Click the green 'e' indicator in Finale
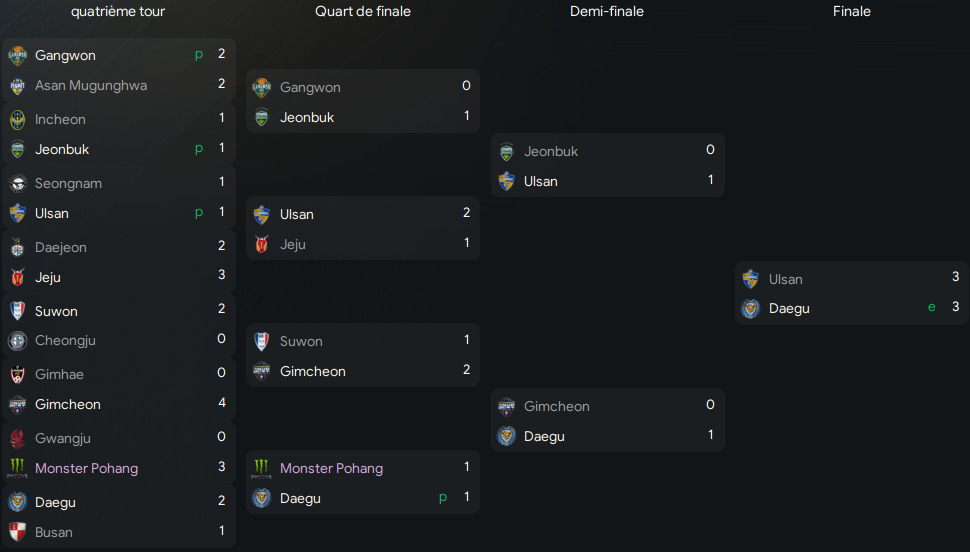Screen dimensions: 970x552 click(932, 307)
